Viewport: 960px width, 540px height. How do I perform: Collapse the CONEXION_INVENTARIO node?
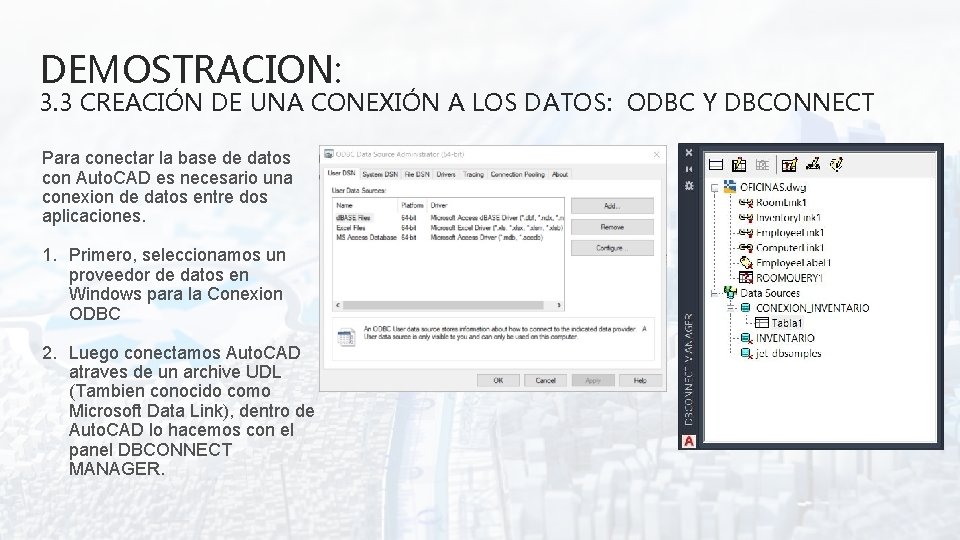[730, 308]
